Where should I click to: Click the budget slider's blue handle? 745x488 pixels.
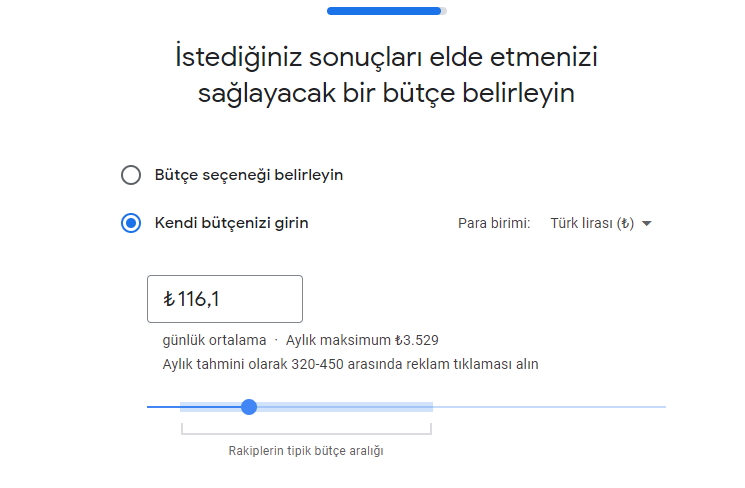[249, 407]
